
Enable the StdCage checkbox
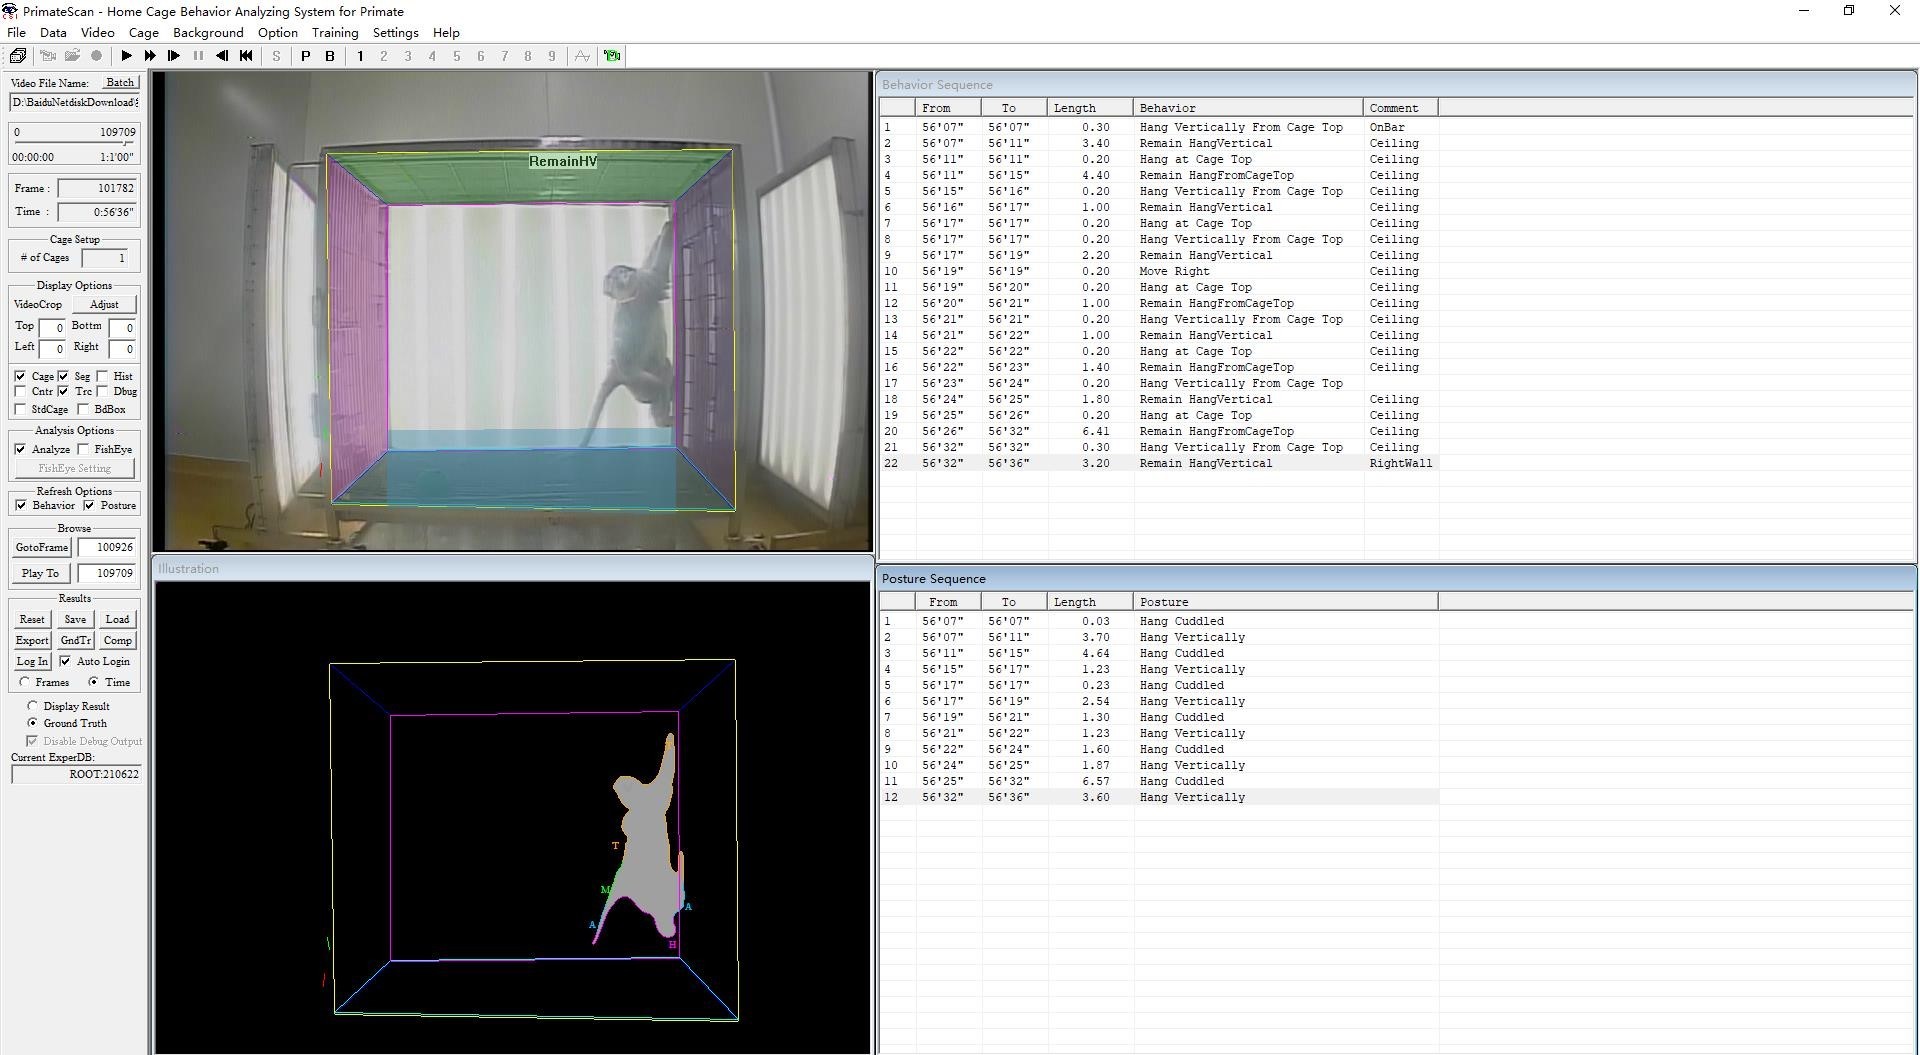tap(21, 409)
